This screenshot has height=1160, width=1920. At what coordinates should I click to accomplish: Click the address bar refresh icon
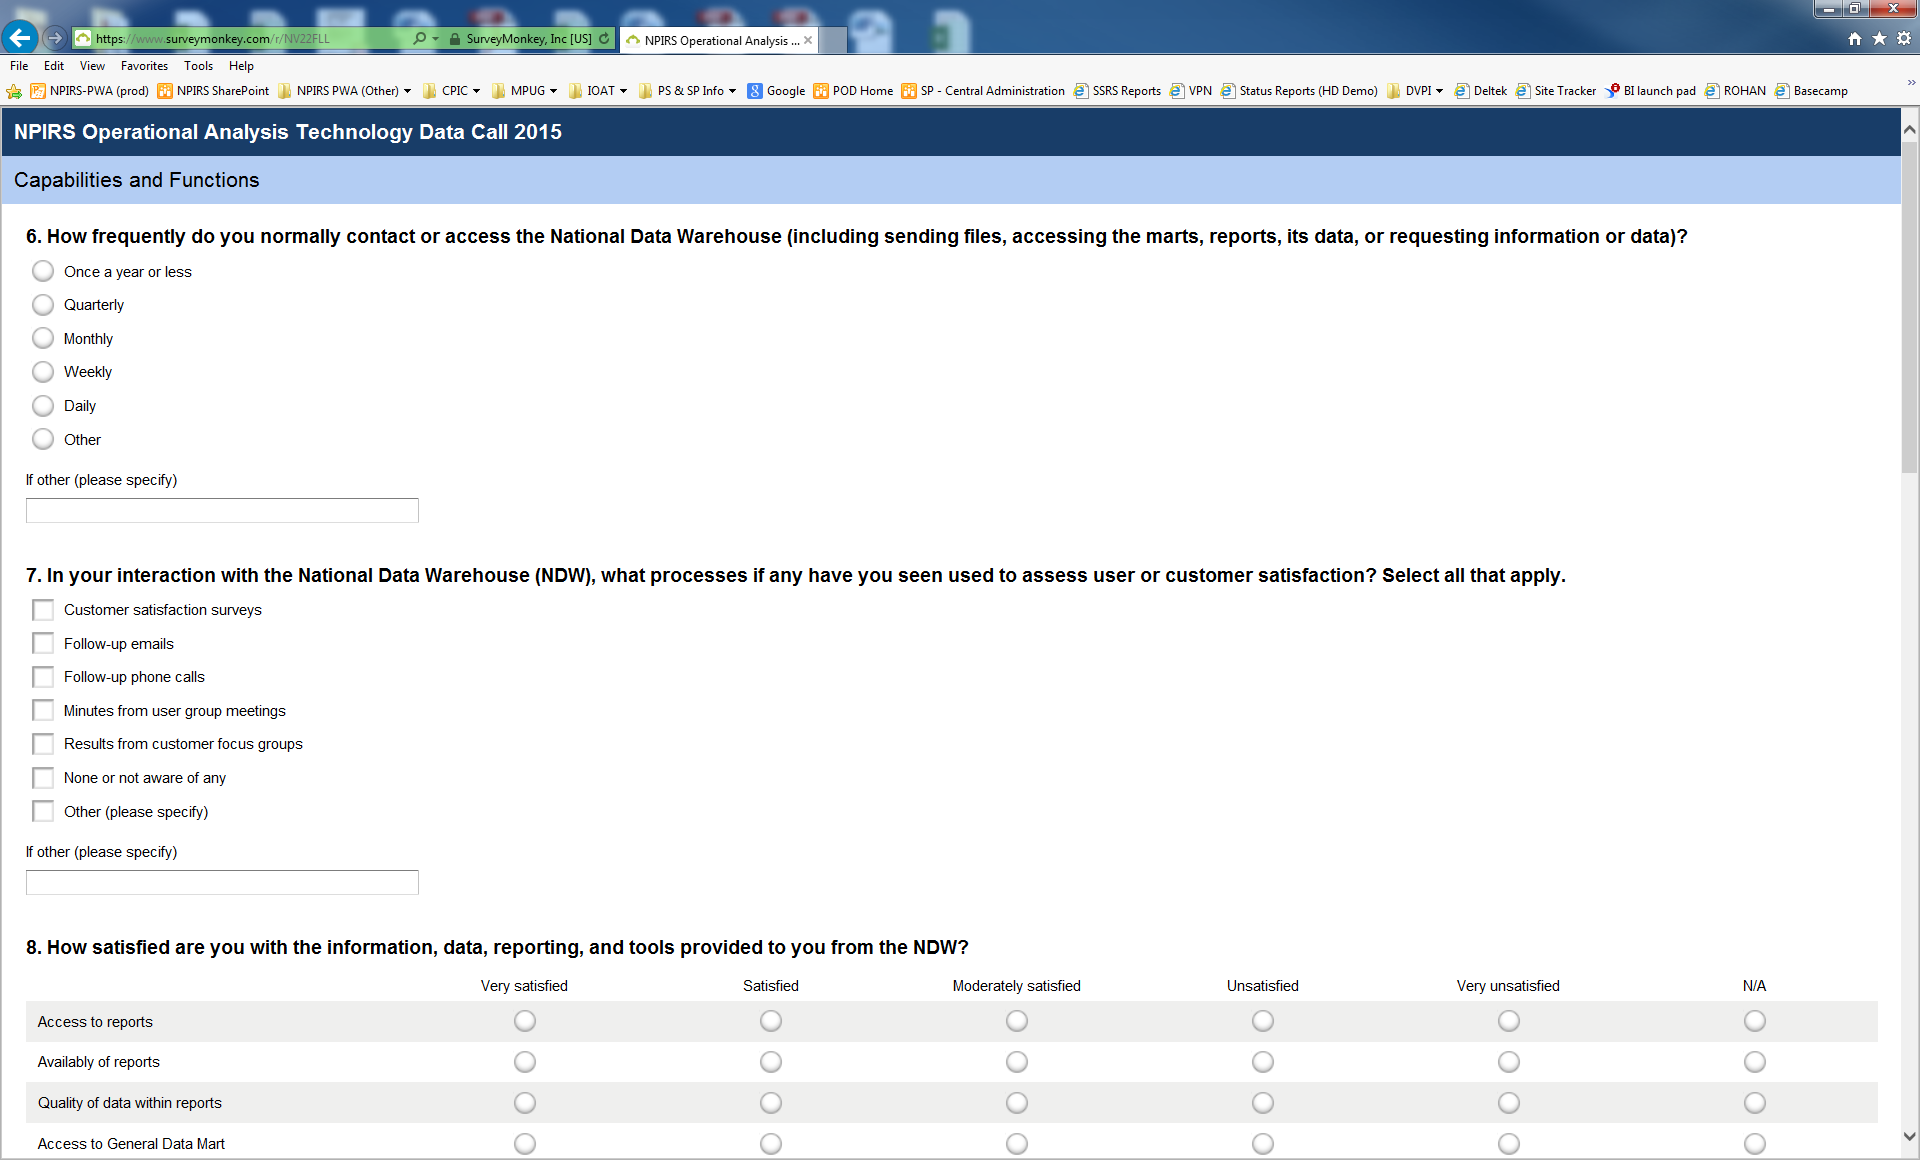[x=604, y=39]
